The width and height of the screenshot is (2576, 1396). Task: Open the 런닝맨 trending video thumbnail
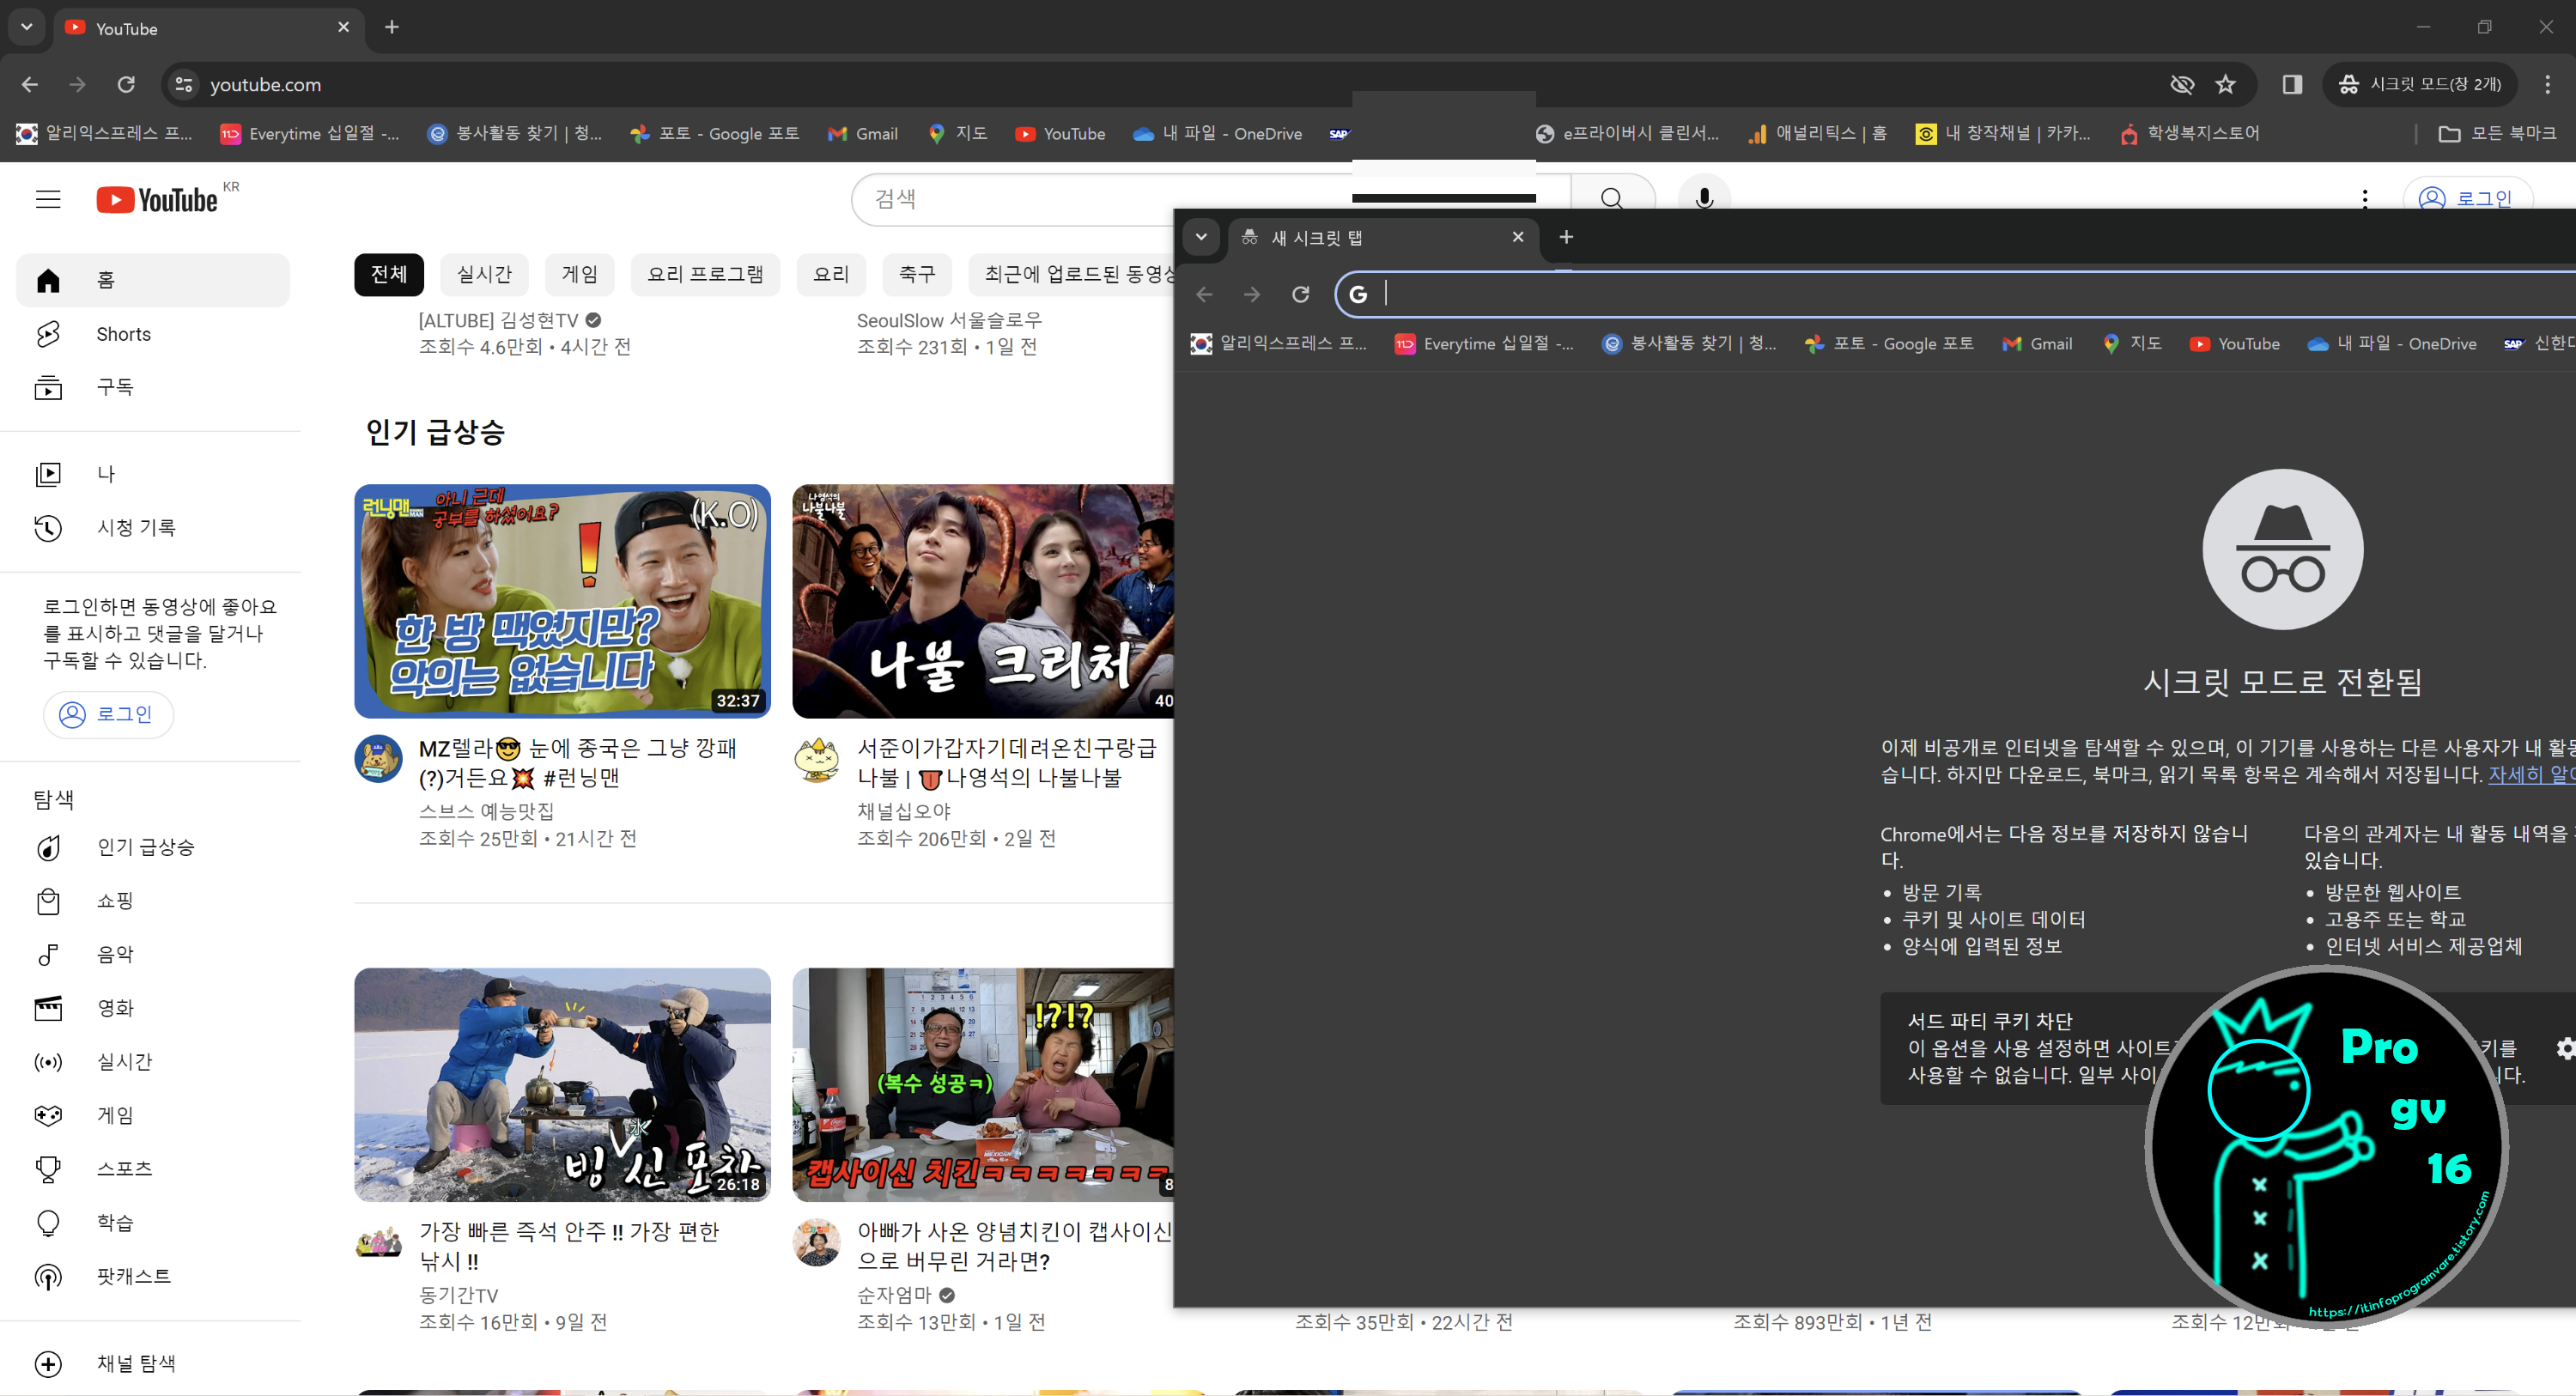coord(562,600)
